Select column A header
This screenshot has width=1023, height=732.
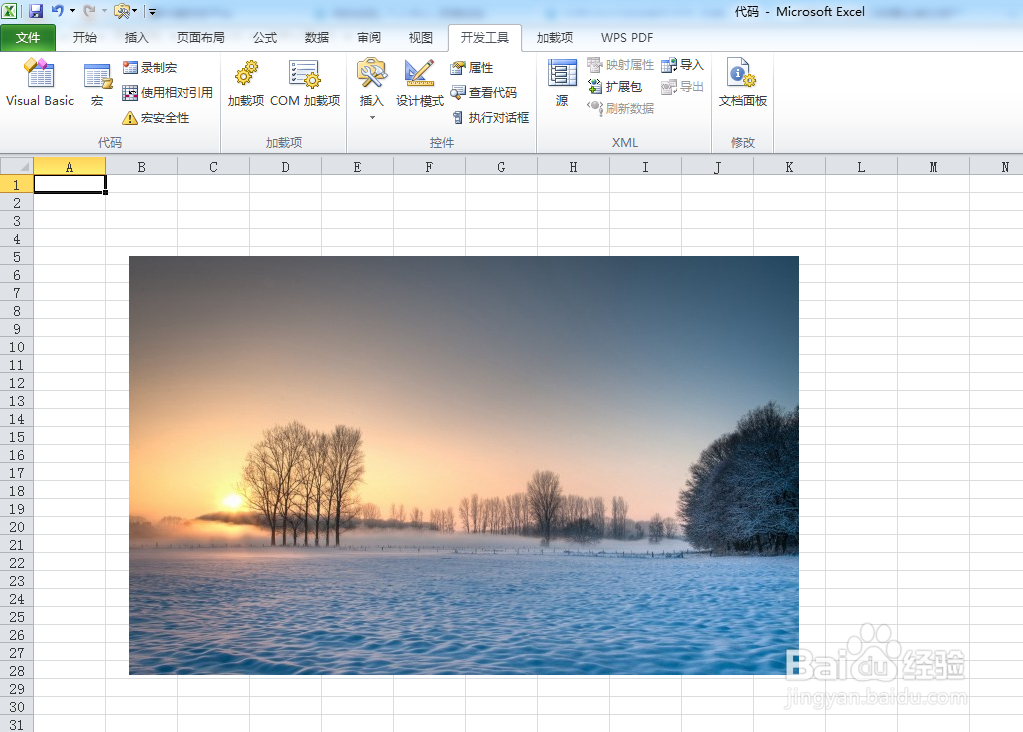[69, 167]
